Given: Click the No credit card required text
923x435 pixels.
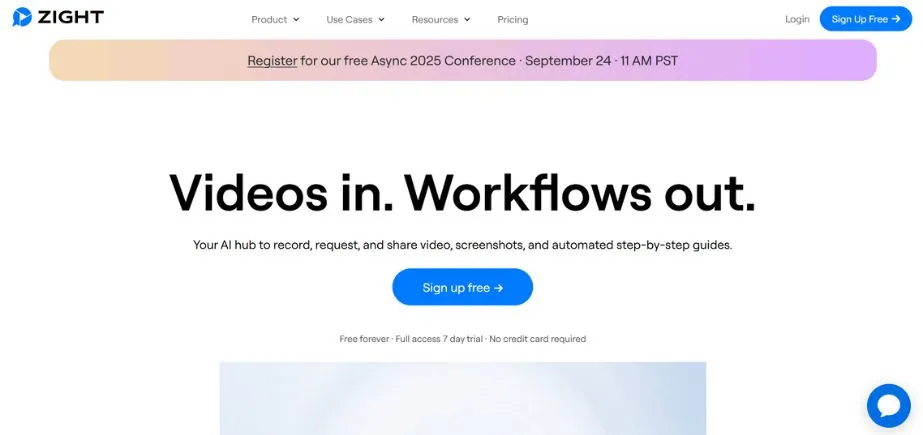Looking at the screenshot, I should [x=538, y=339].
